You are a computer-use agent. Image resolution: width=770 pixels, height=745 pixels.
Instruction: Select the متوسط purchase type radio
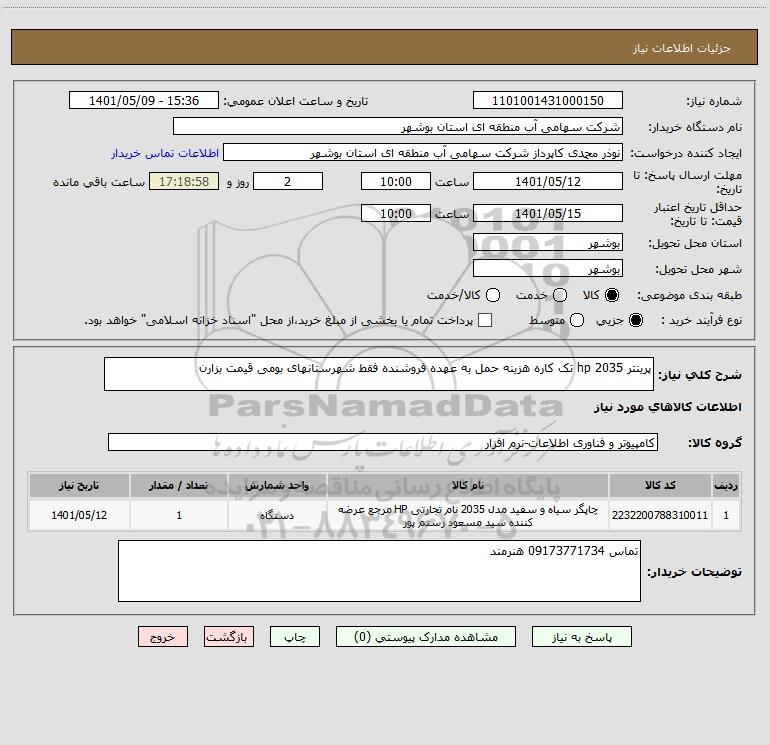point(577,320)
